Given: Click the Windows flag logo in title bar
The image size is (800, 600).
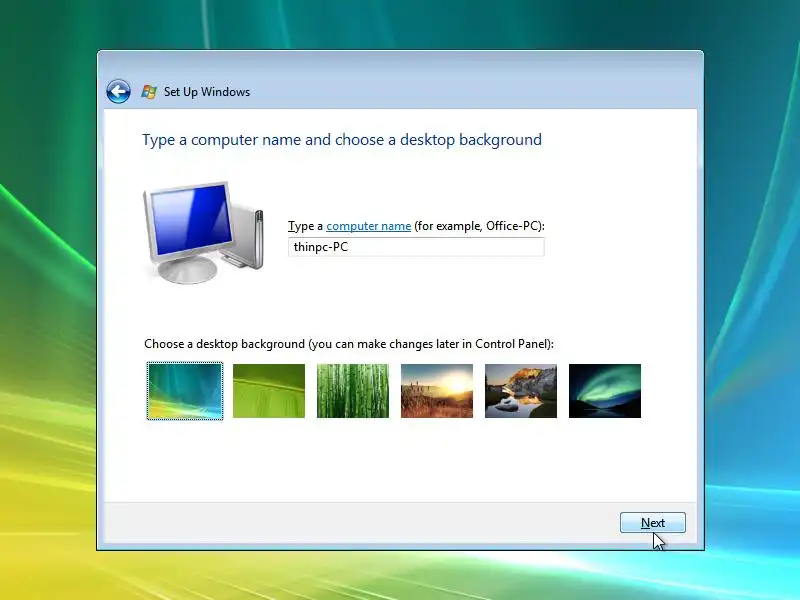Looking at the screenshot, I should click(x=148, y=92).
